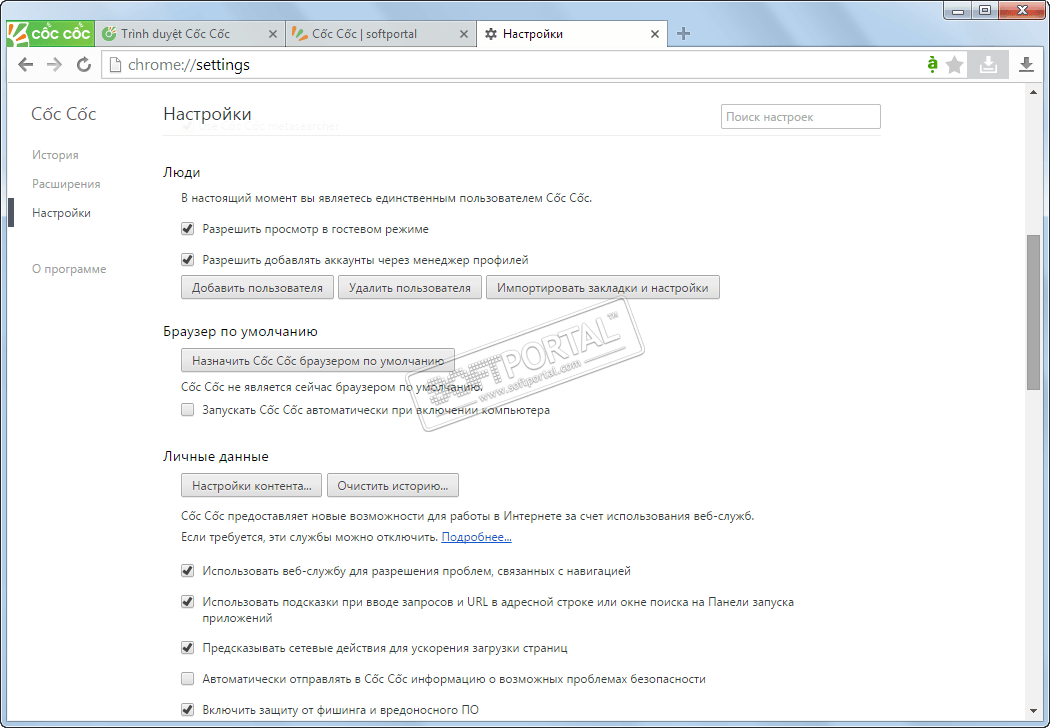1050x728 pixels.
Task: Click the Личные данные section heading
Action: click(216, 456)
